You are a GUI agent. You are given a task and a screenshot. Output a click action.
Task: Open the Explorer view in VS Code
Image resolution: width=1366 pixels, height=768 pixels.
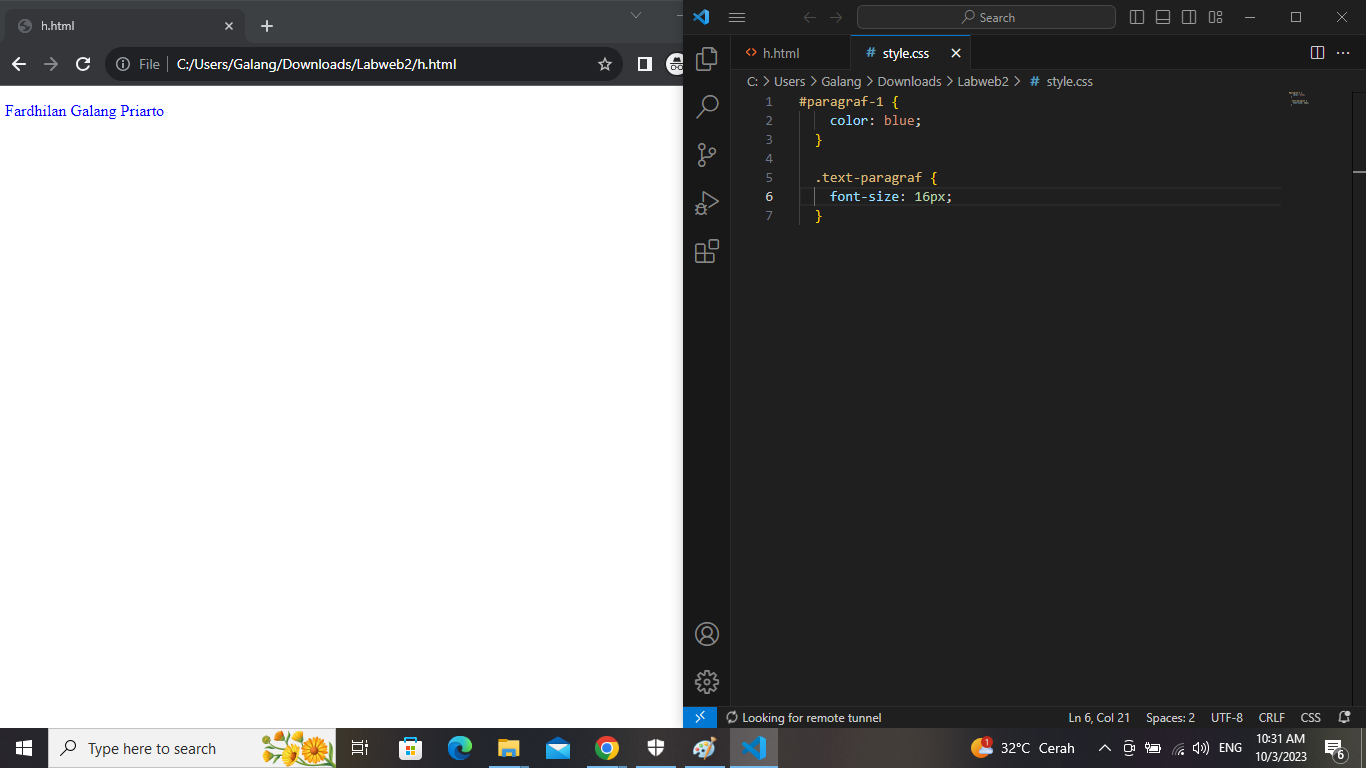pos(707,58)
